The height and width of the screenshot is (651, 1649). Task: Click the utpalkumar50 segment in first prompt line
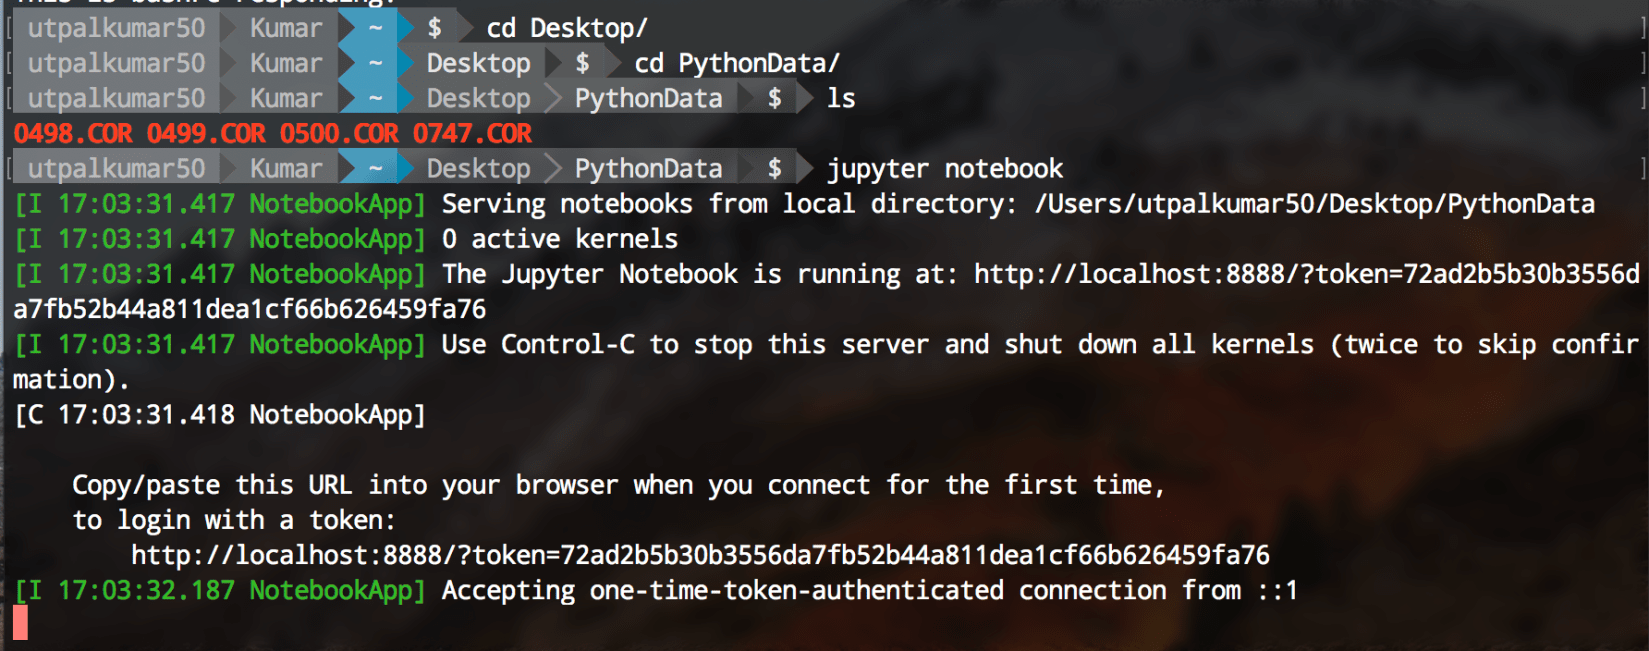click(x=116, y=29)
